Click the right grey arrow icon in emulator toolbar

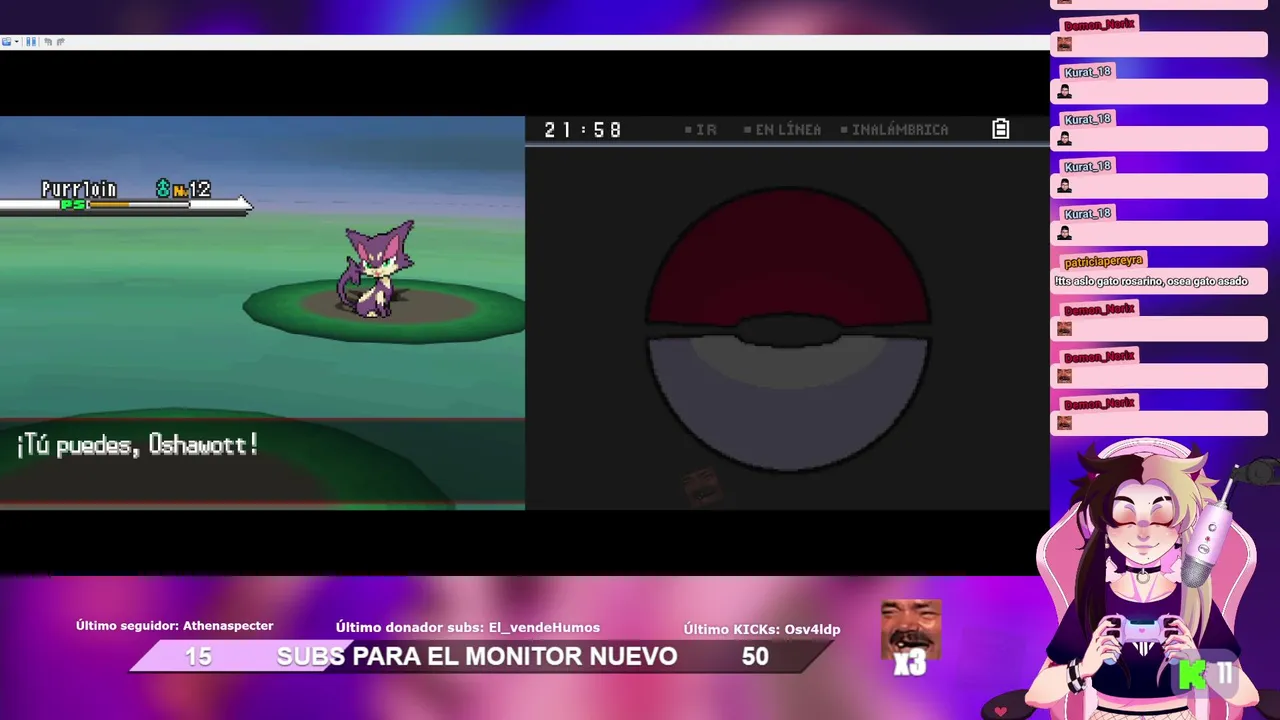pyautogui.click(x=60, y=42)
